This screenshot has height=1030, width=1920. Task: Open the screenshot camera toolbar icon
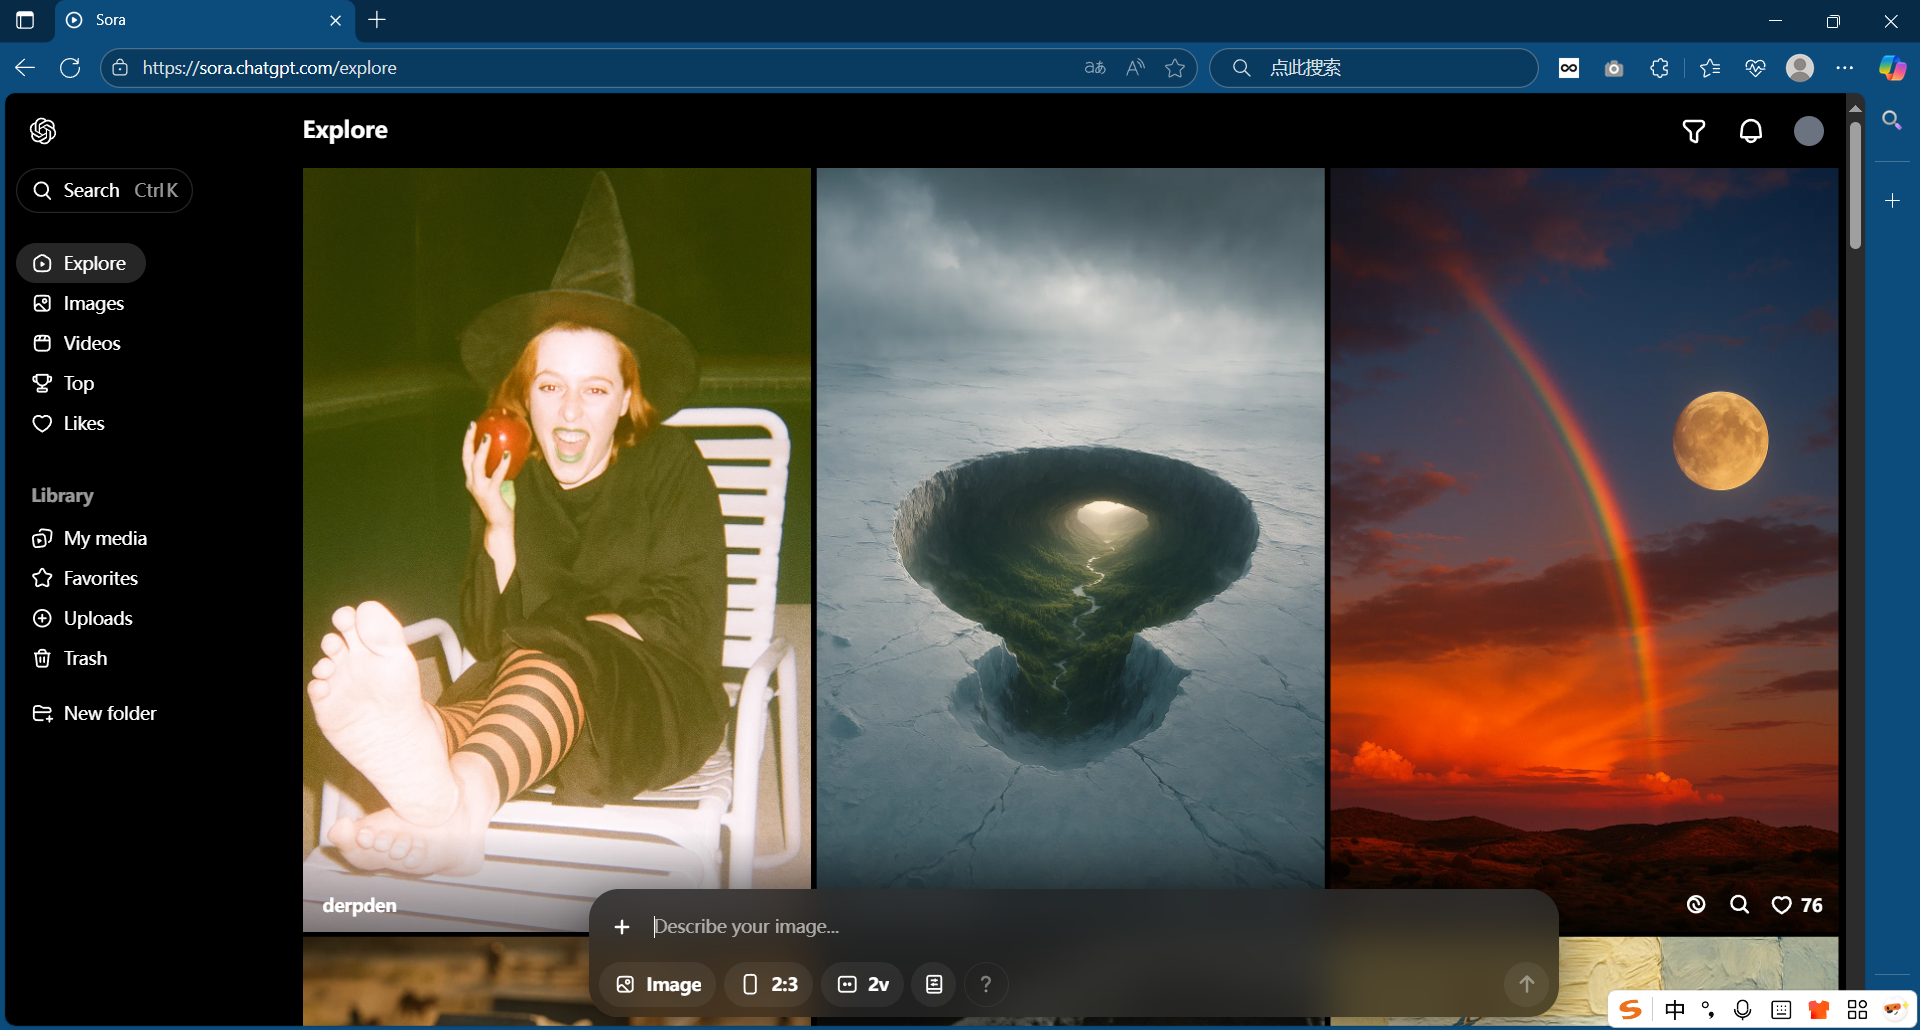point(1614,68)
